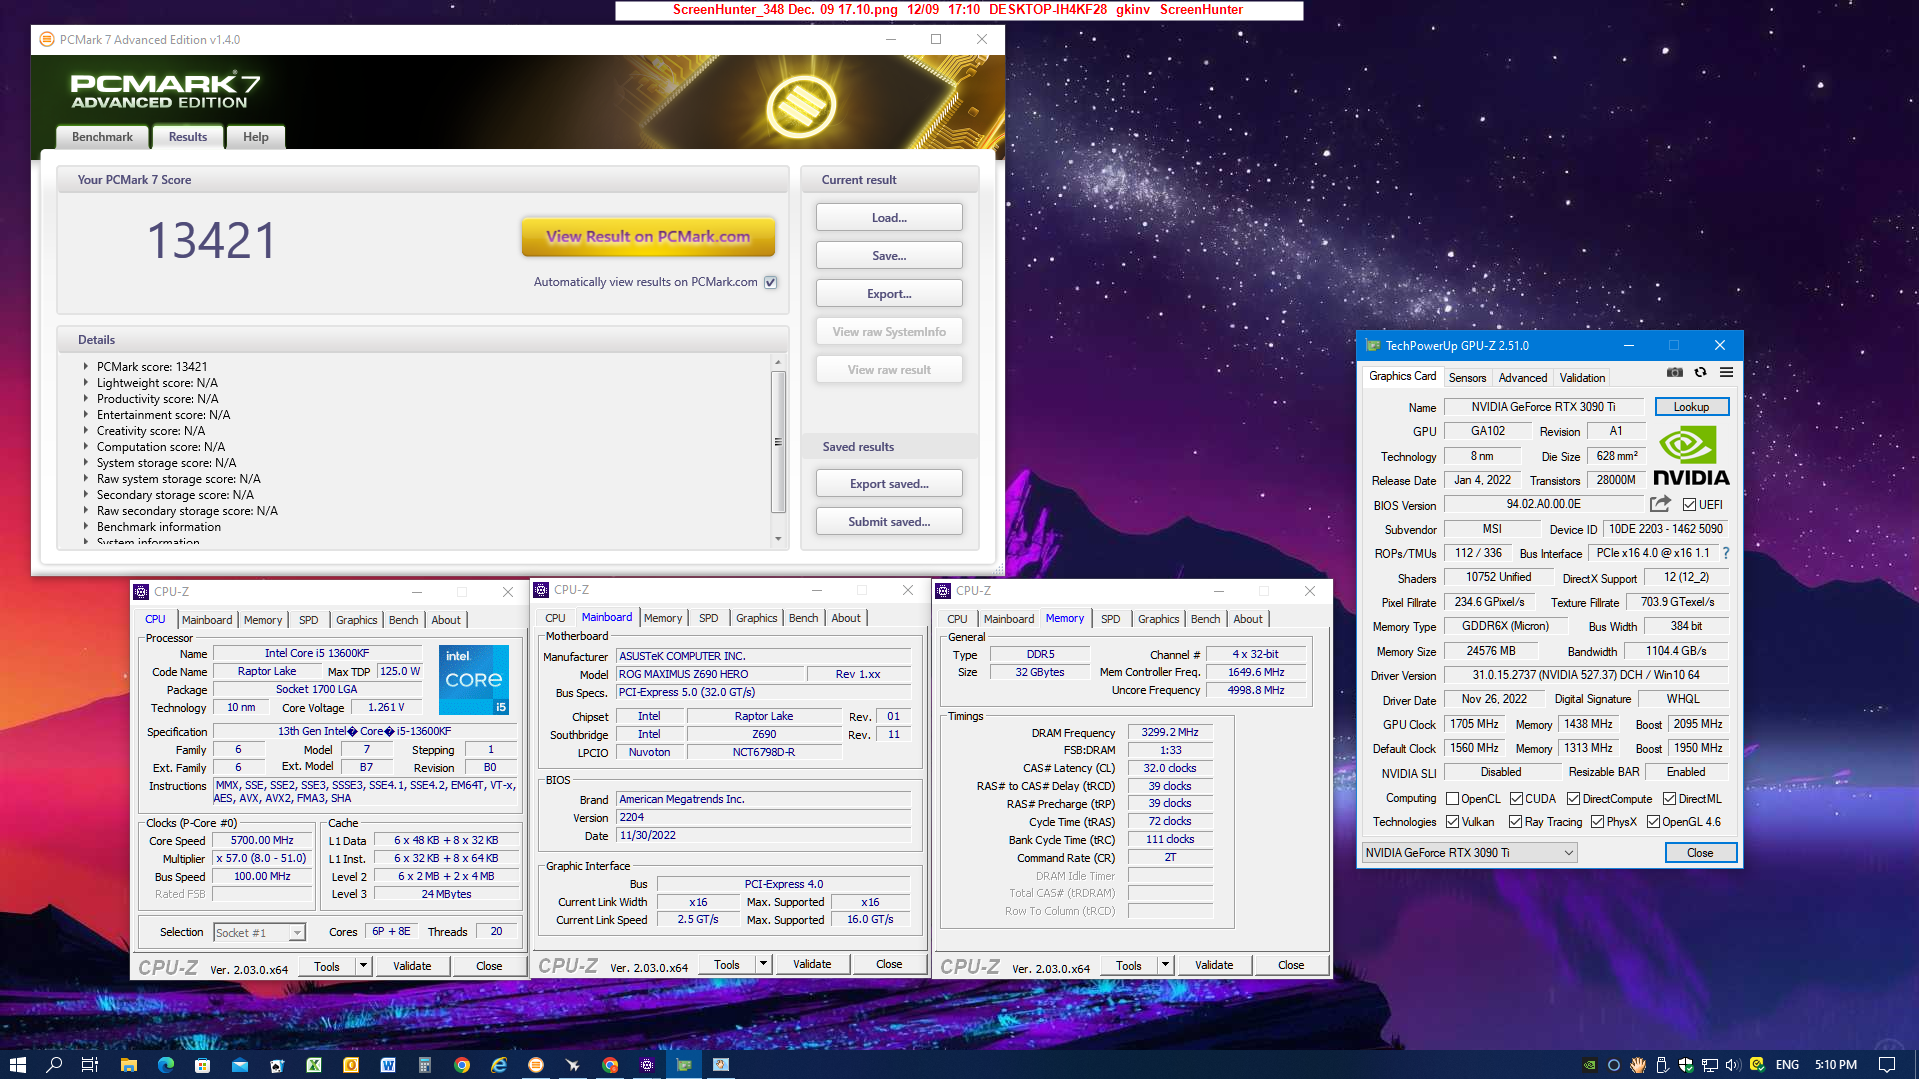Click the ENG language indicator

pos(1787,1065)
